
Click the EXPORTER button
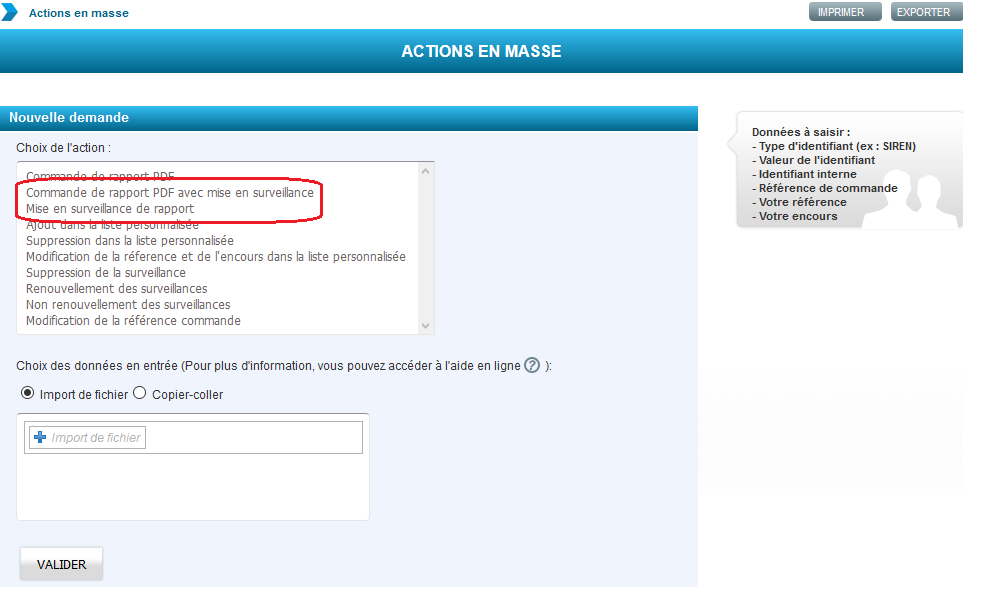[922, 12]
